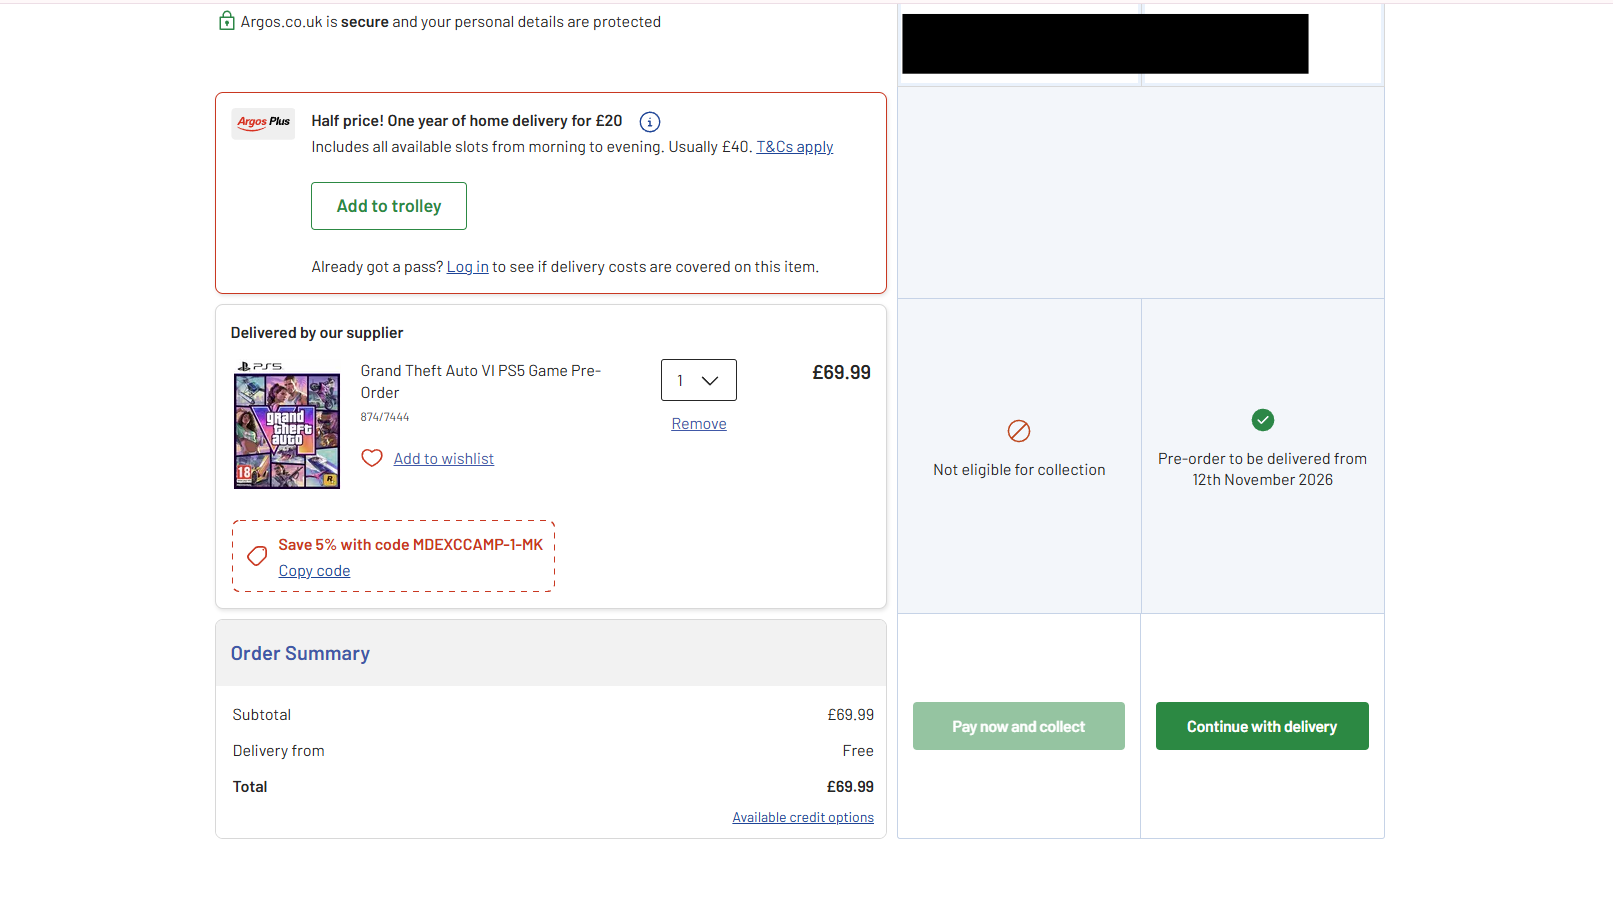The image size is (1613, 907).
Task: Click the red not-eligible collection icon
Action: [1019, 431]
